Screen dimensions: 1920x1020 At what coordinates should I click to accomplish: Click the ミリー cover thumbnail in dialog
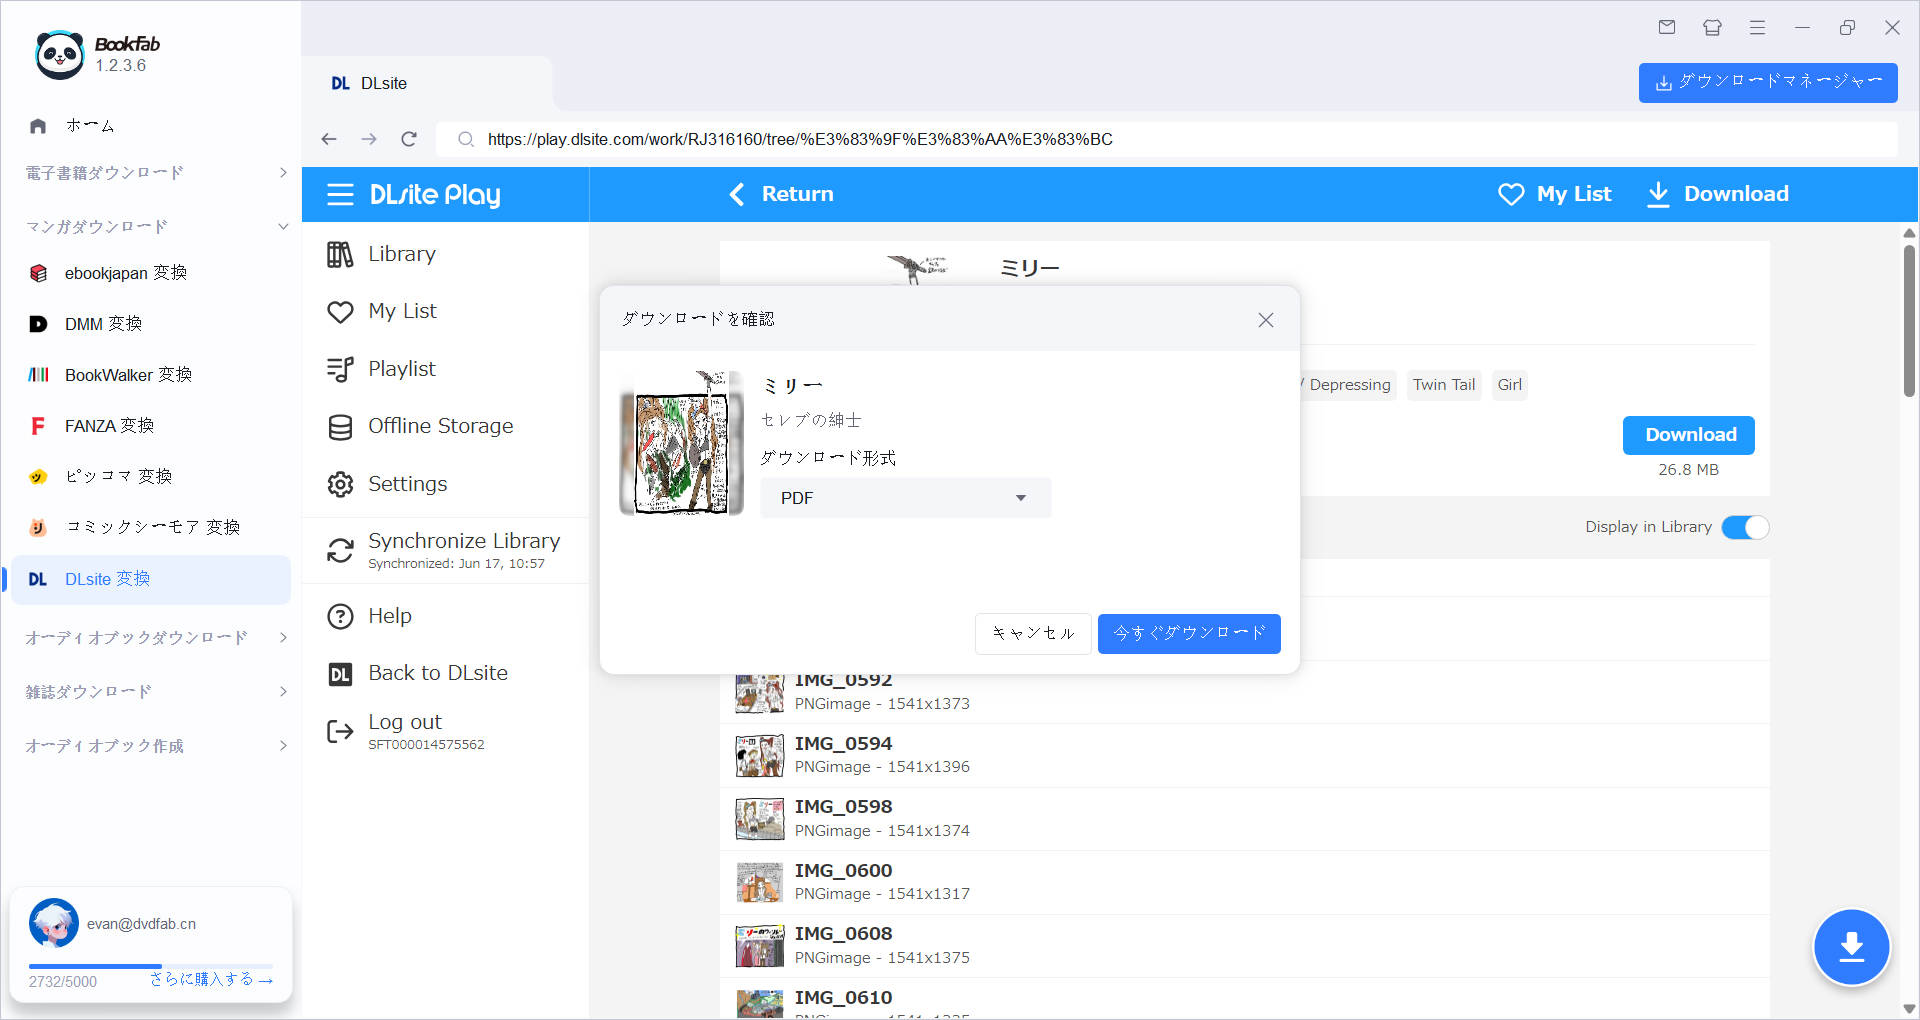pyautogui.click(x=681, y=443)
